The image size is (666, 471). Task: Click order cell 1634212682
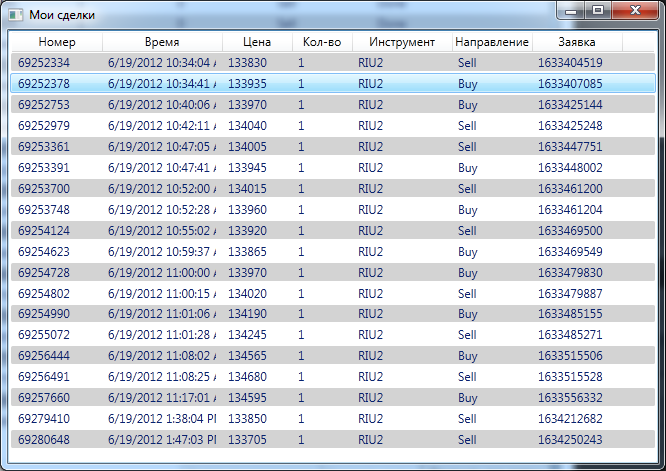click(x=570, y=419)
